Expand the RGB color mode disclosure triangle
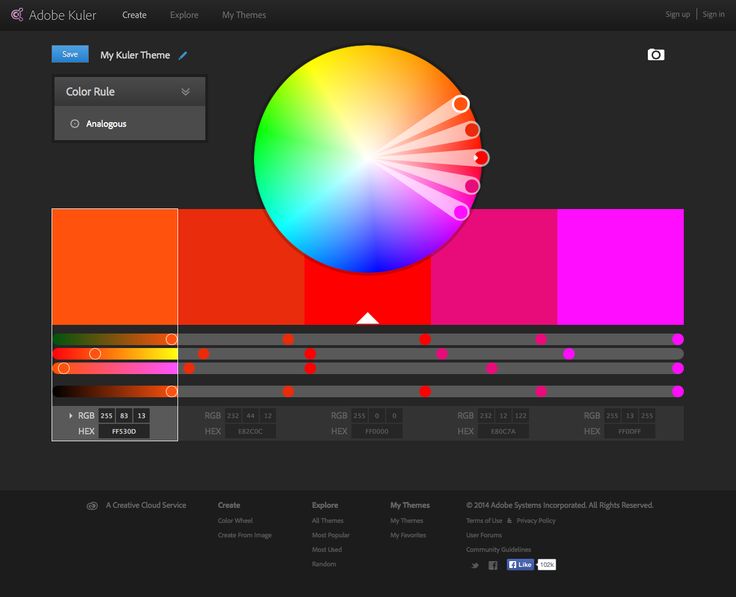This screenshot has height=597, width=736. [x=70, y=415]
